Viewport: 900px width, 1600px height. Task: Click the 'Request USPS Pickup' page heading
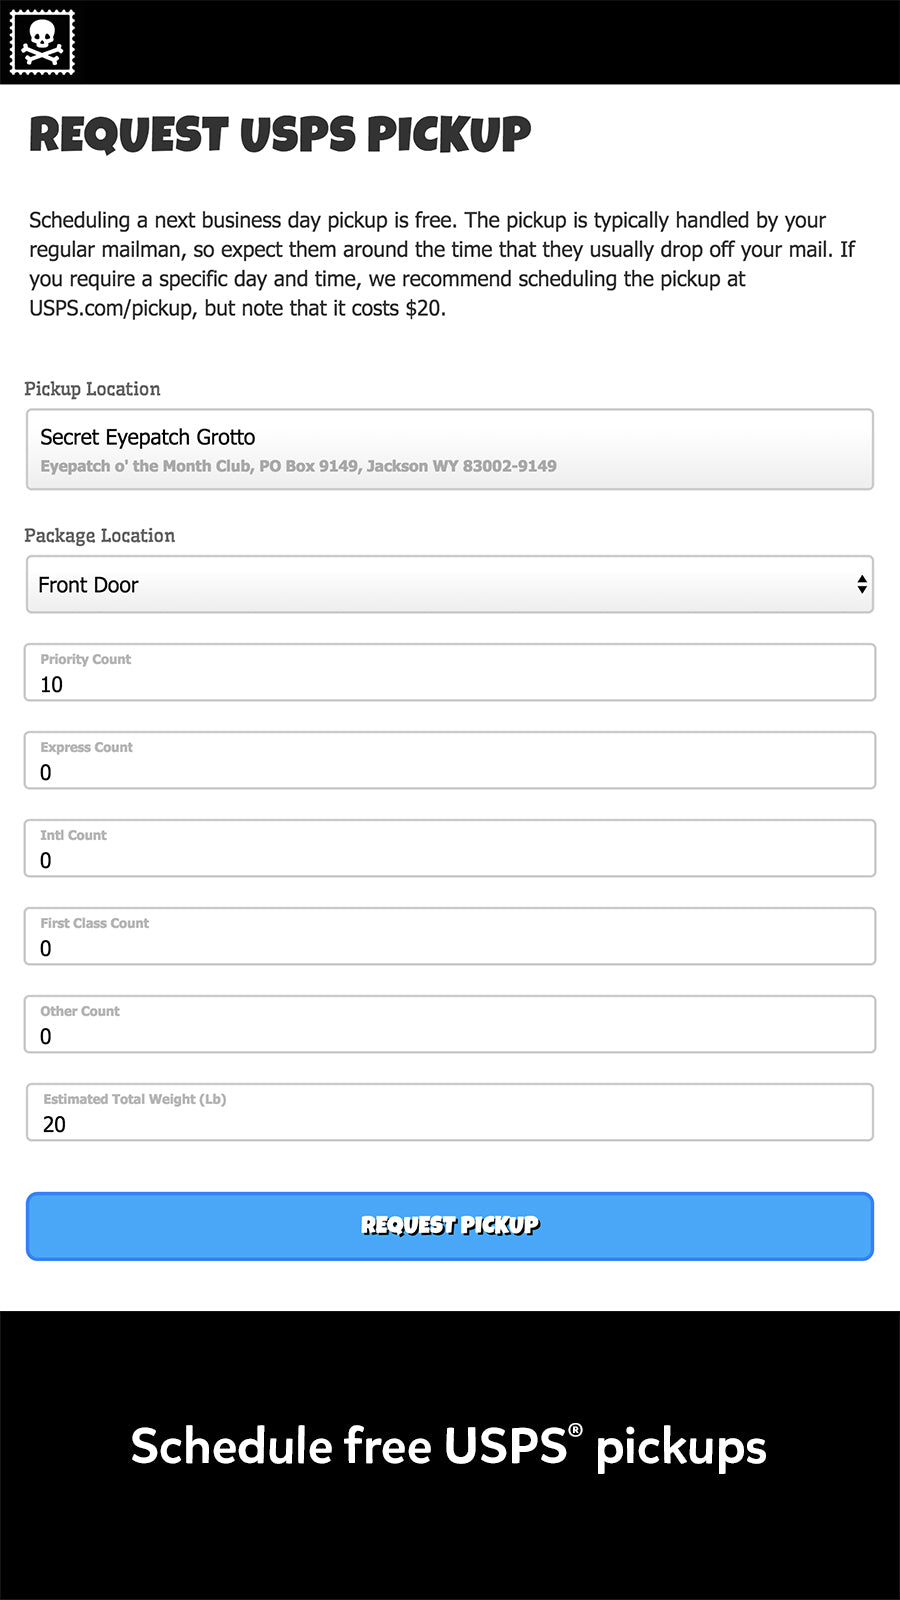[280, 135]
